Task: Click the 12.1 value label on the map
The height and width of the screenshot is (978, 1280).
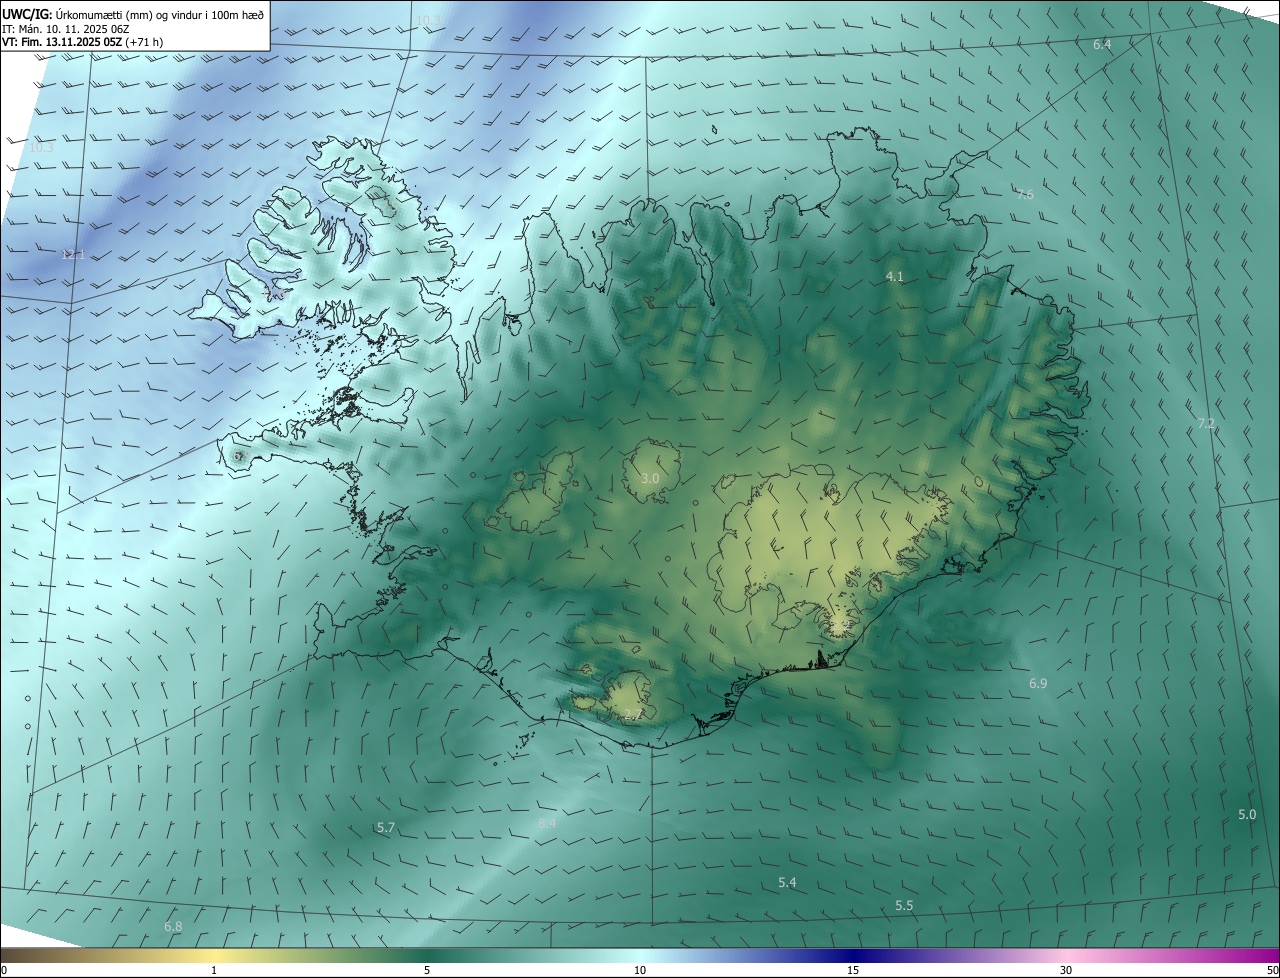Action: pyautogui.click(x=73, y=255)
